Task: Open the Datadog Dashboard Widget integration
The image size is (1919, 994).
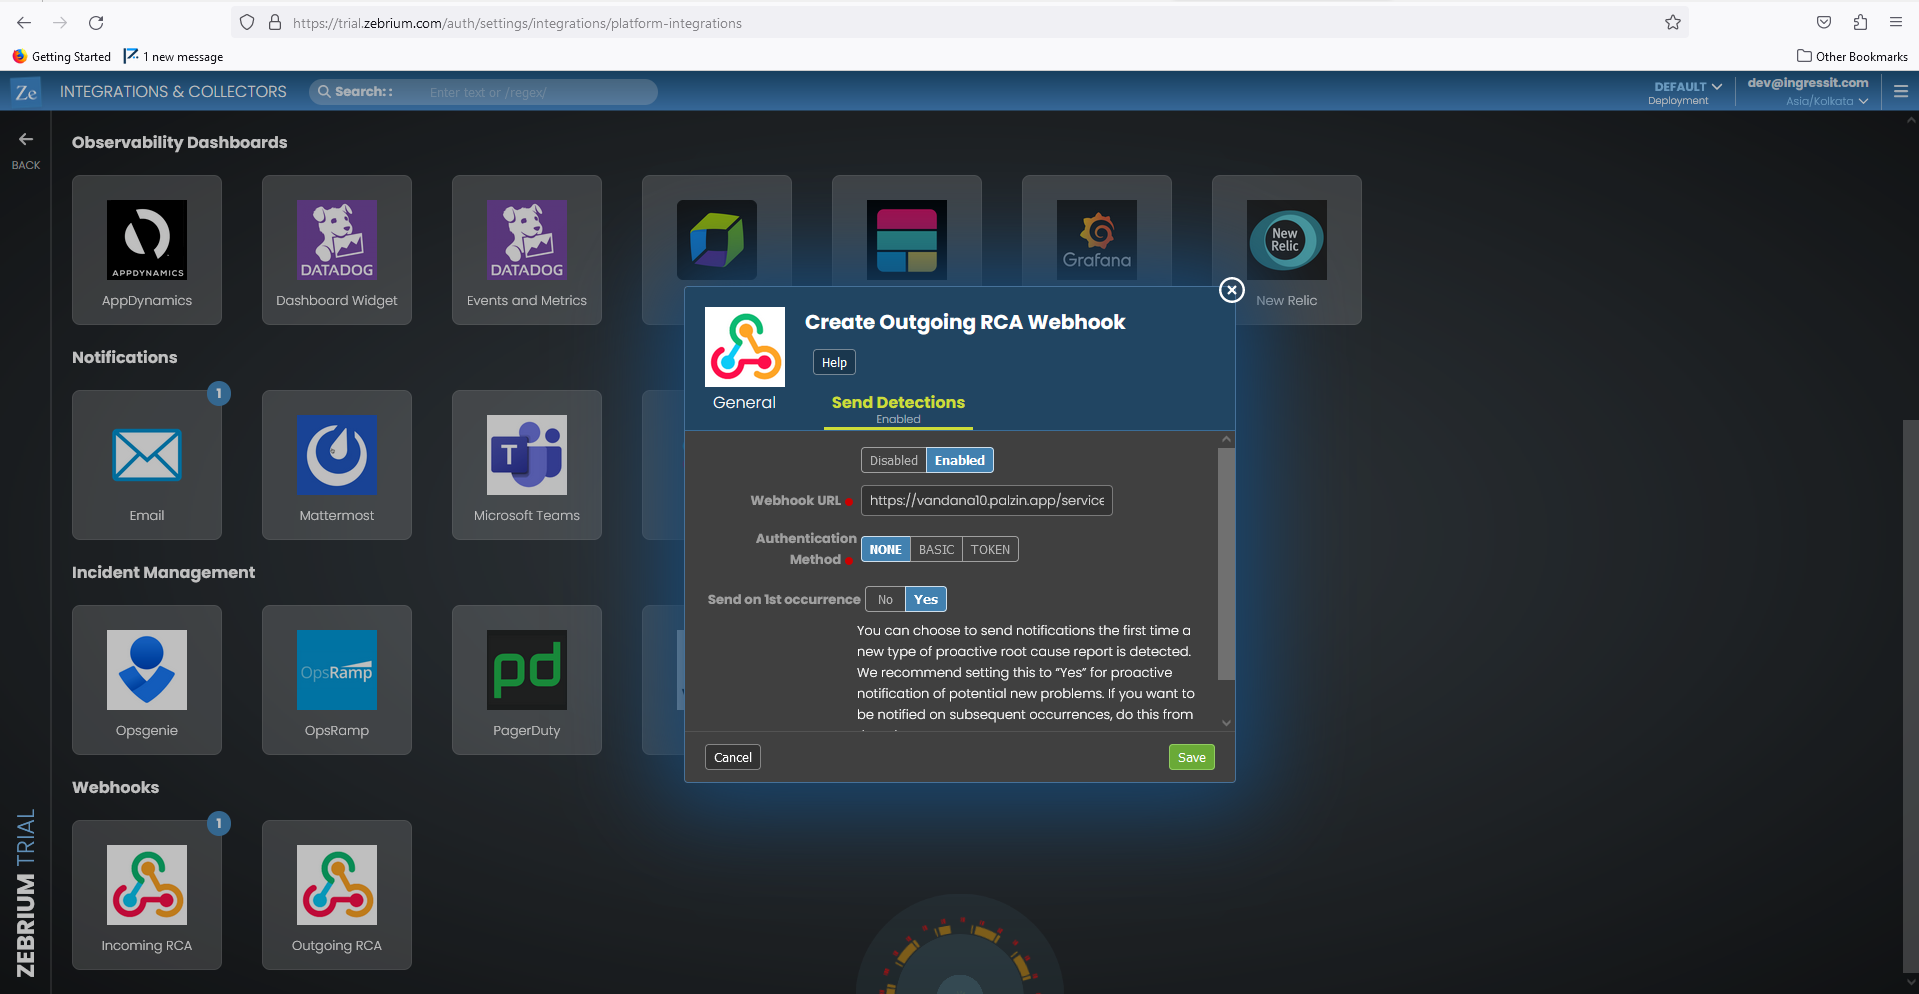Action: [337, 250]
